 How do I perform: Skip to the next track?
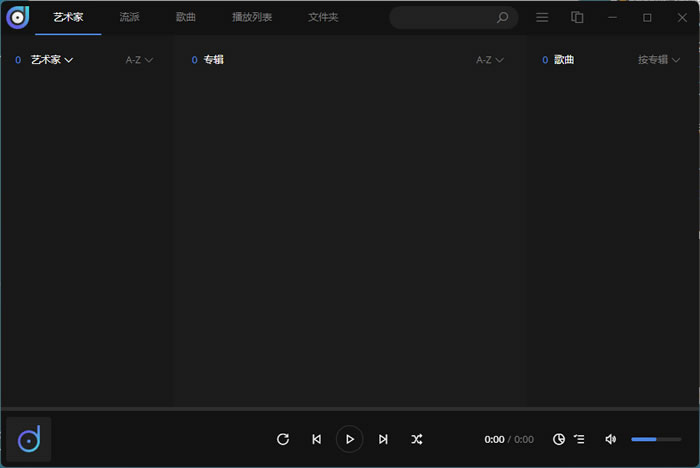click(x=383, y=439)
